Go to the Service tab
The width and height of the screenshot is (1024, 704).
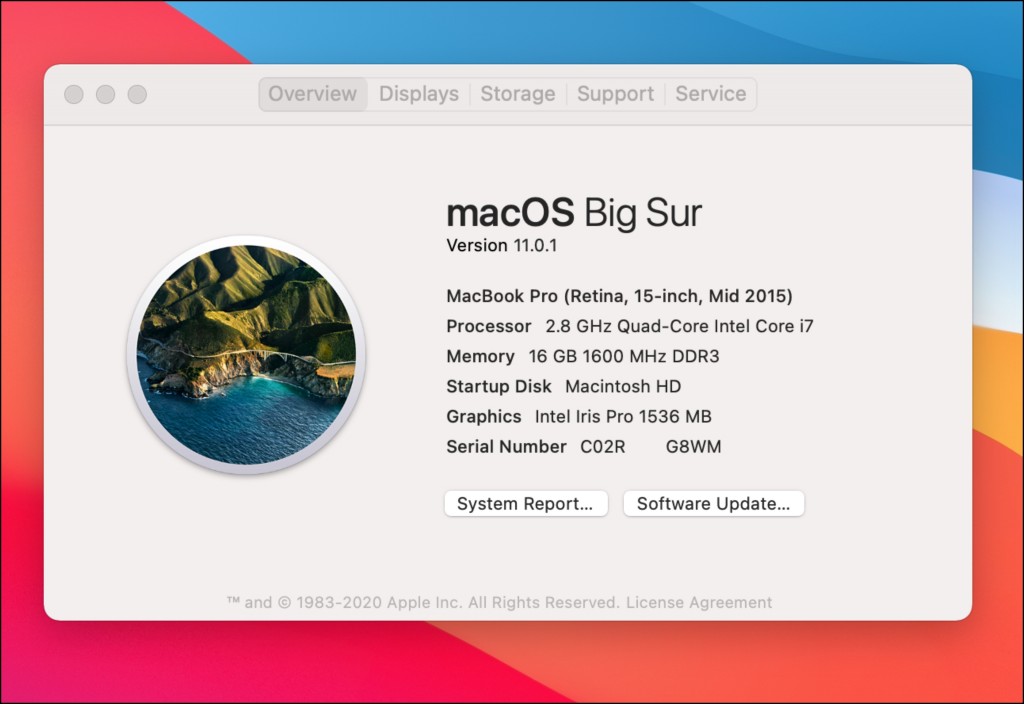pyautogui.click(x=711, y=94)
